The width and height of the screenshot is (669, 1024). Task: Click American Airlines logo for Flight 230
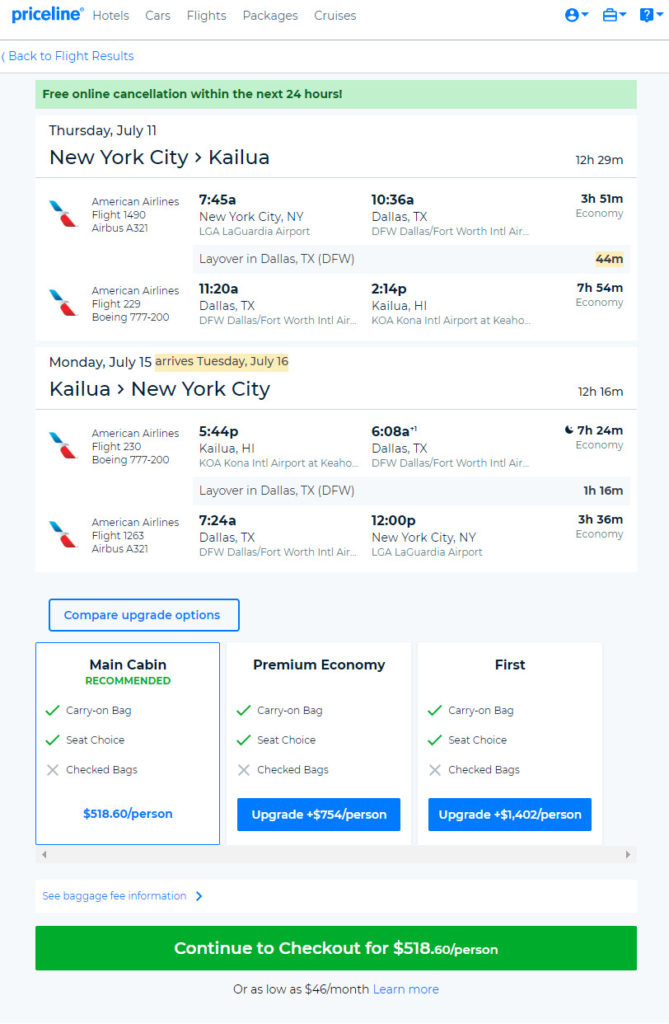(63, 445)
